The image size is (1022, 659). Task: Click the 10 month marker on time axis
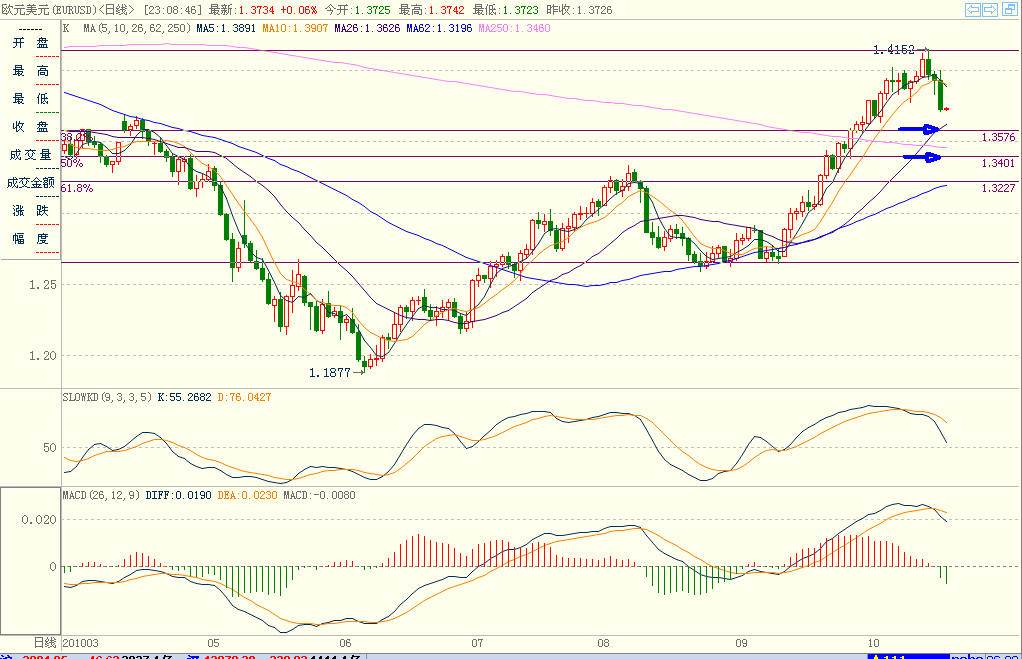(873, 643)
